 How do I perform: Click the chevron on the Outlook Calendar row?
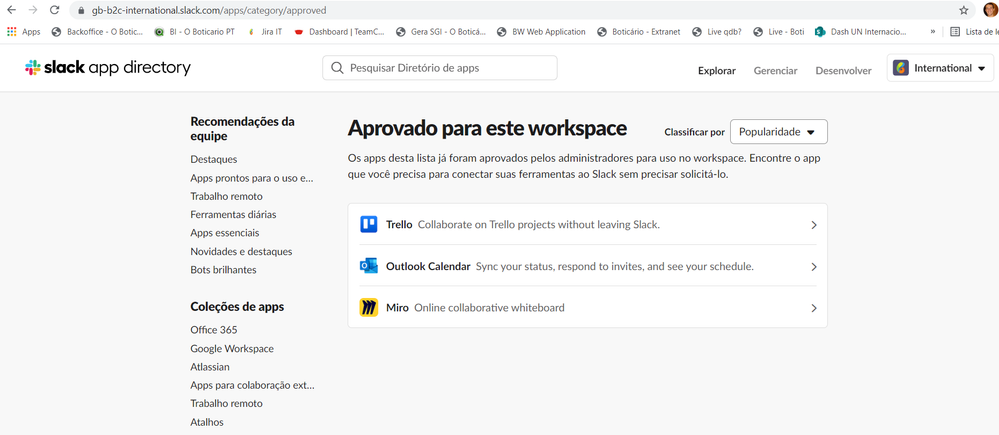pos(814,267)
